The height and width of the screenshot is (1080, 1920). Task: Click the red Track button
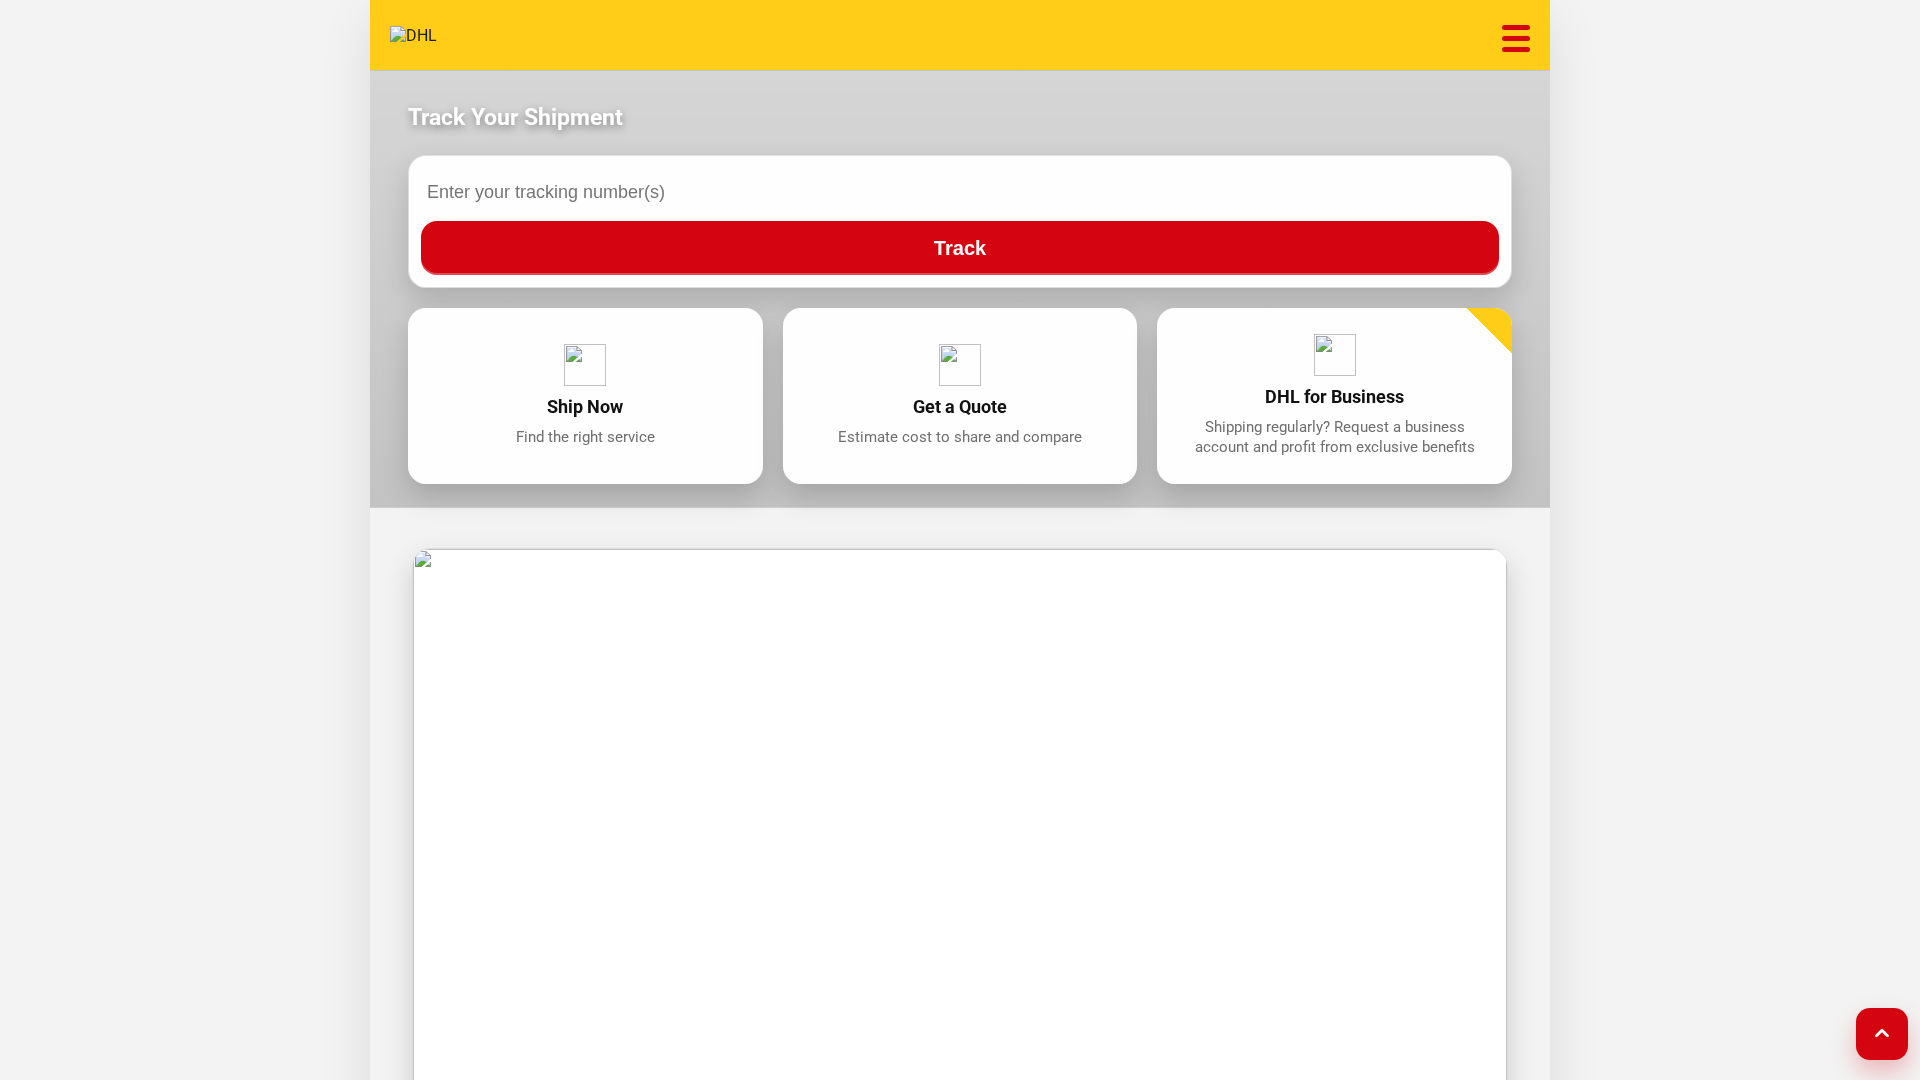960,248
